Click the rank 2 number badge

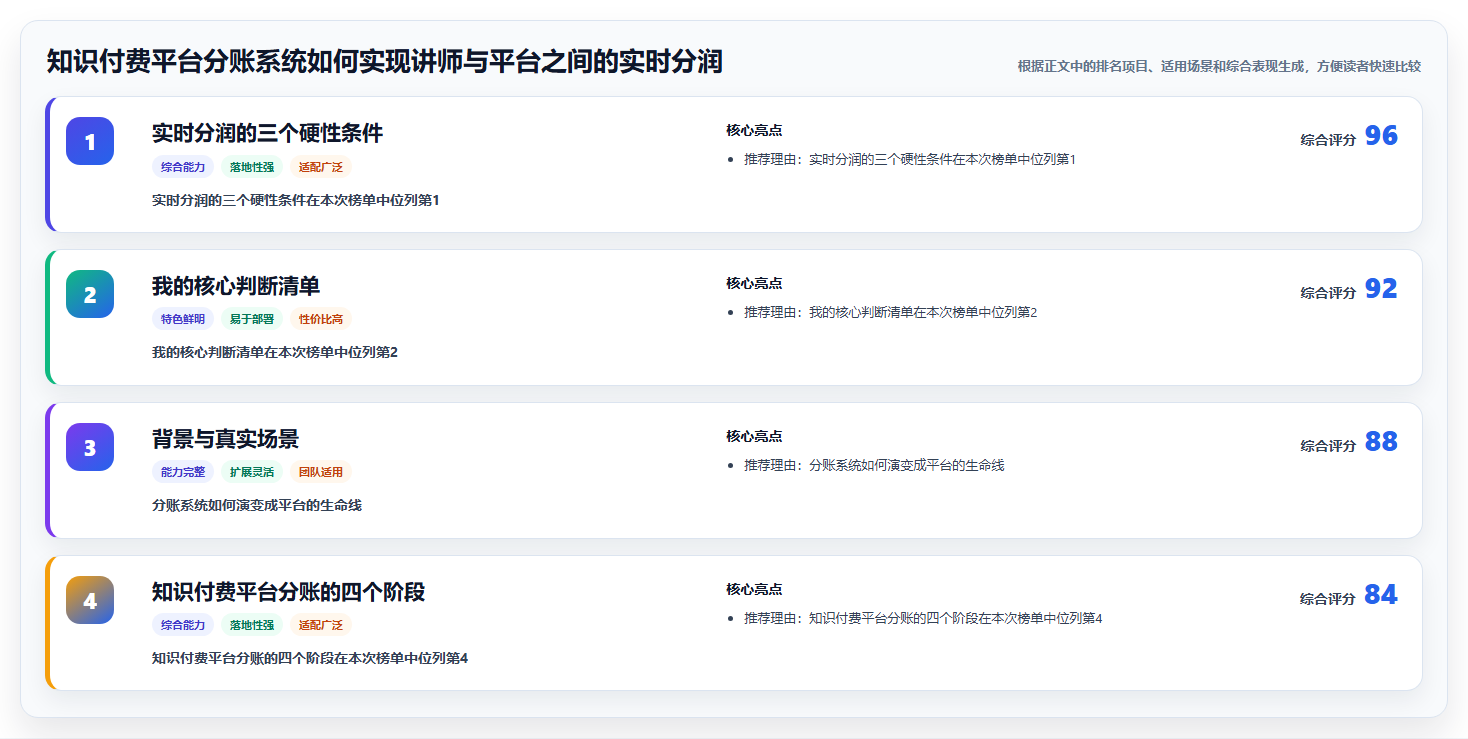(x=90, y=294)
